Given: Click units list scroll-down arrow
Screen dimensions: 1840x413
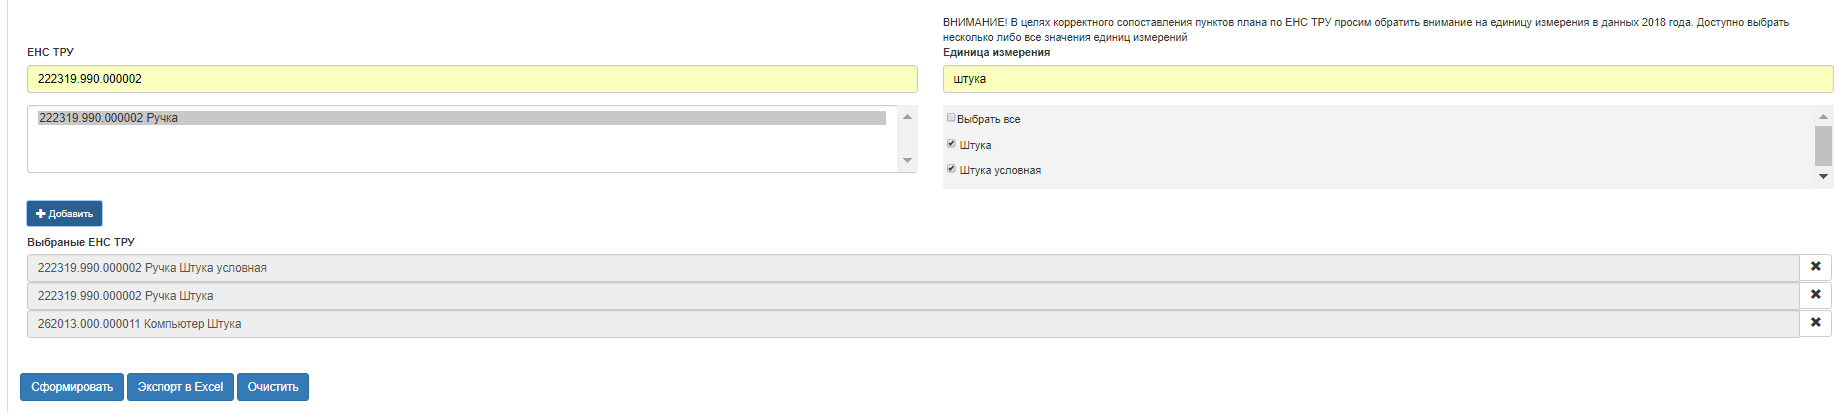Looking at the screenshot, I should click(1823, 176).
